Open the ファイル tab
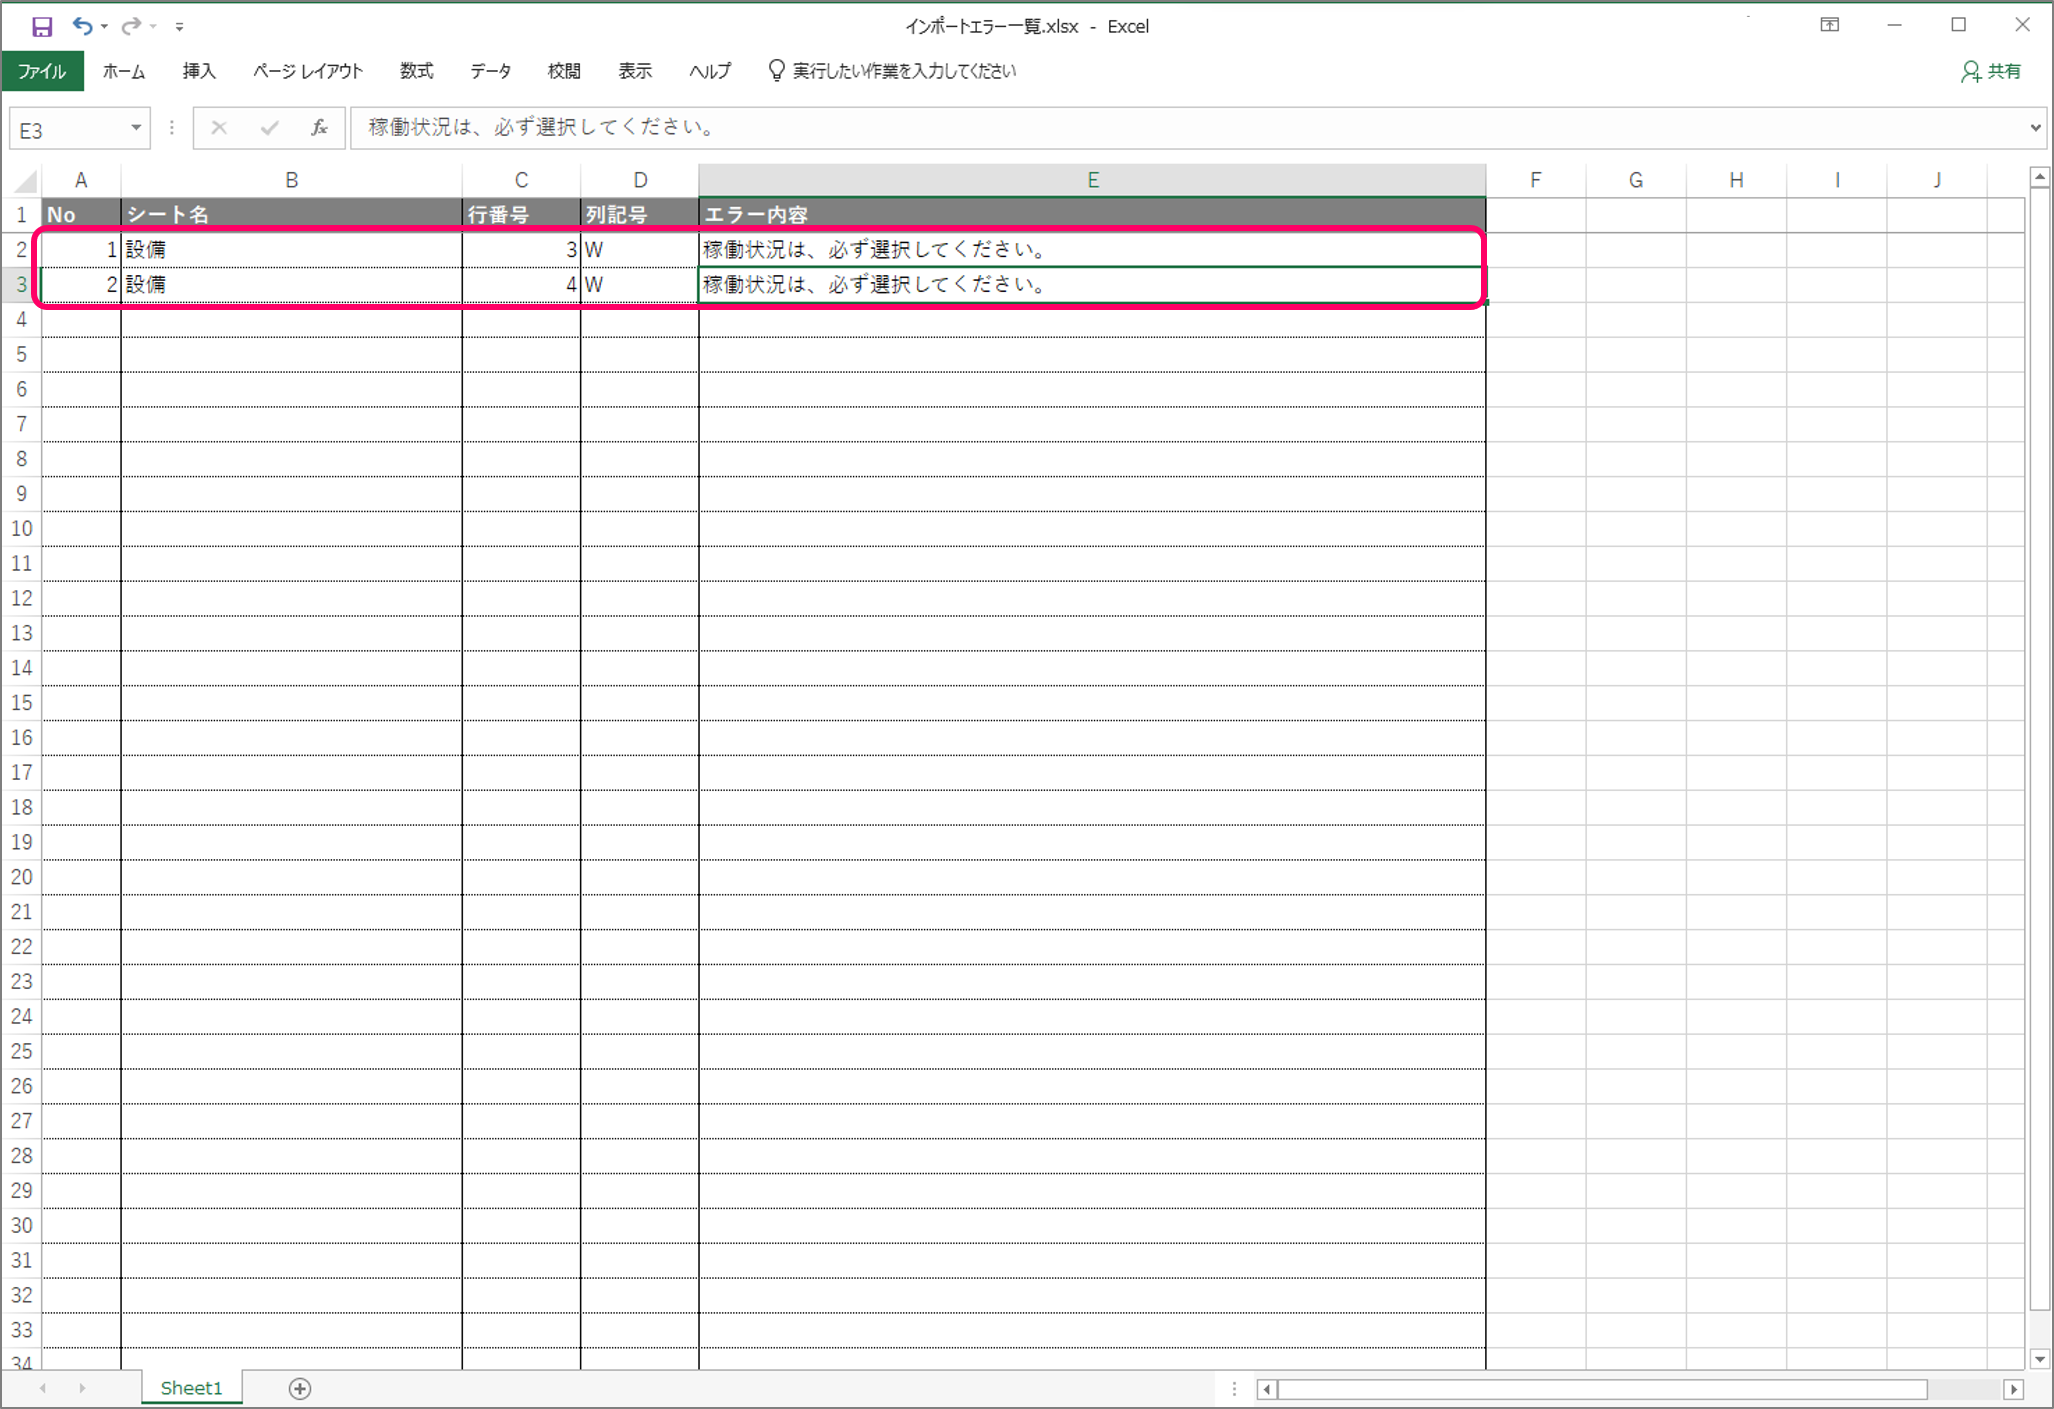This screenshot has width=2054, height=1409. pos(42,72)
